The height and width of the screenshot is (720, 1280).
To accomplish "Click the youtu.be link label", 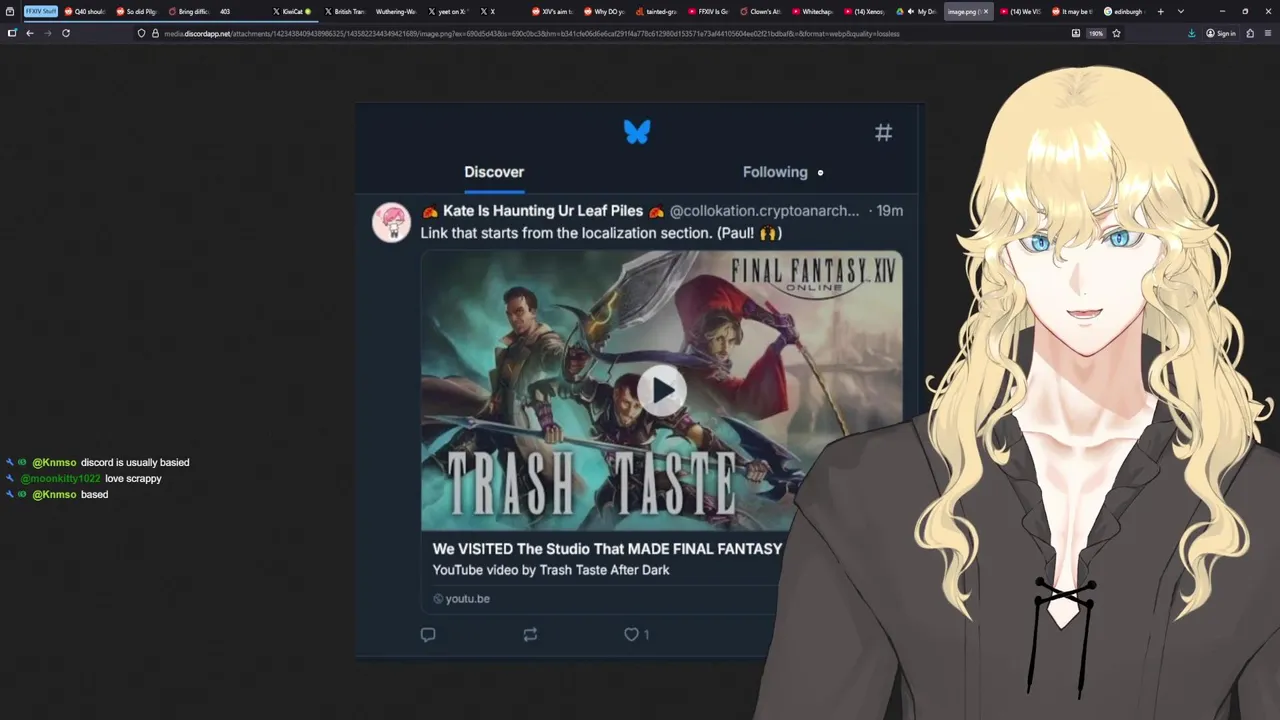I will [x=467, y=599].
